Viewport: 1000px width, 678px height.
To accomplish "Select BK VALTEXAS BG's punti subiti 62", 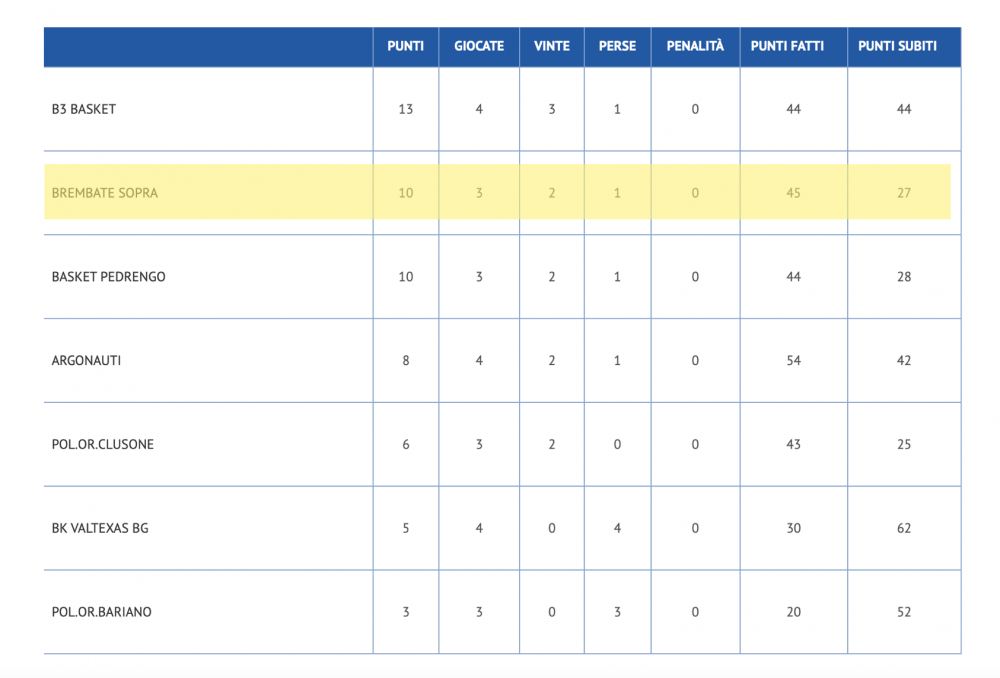I will tap(904, 528).
